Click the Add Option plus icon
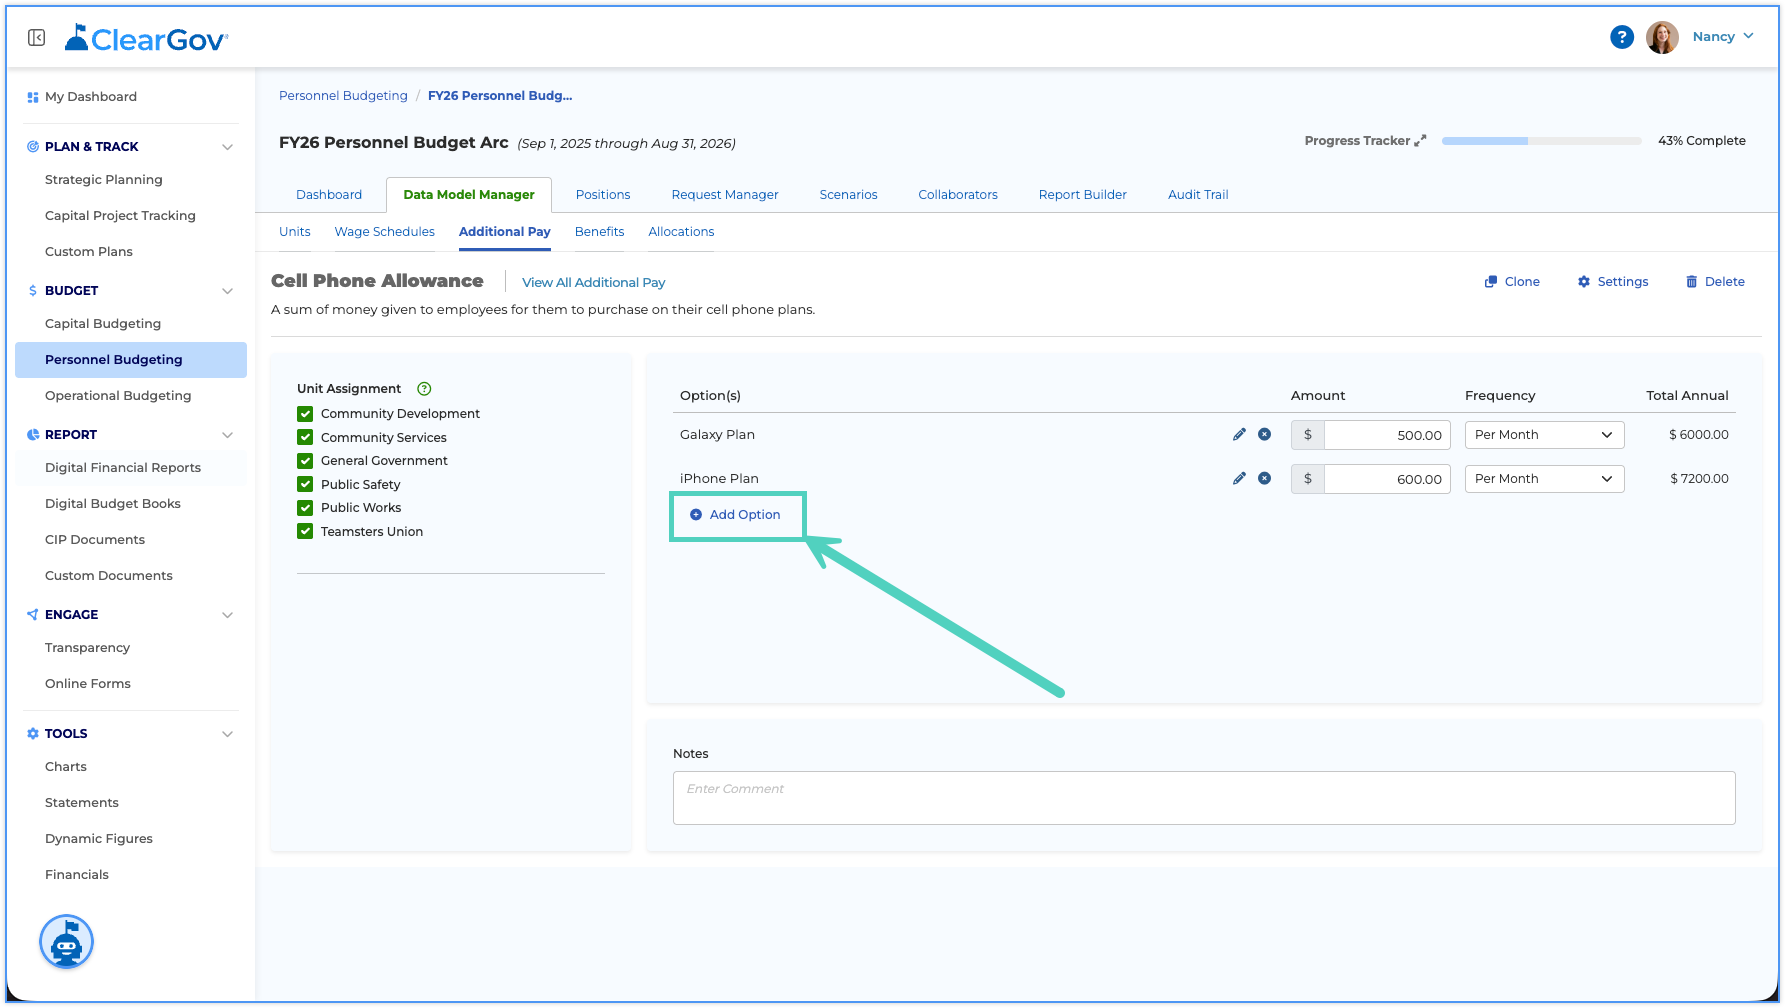 point(696,514)
